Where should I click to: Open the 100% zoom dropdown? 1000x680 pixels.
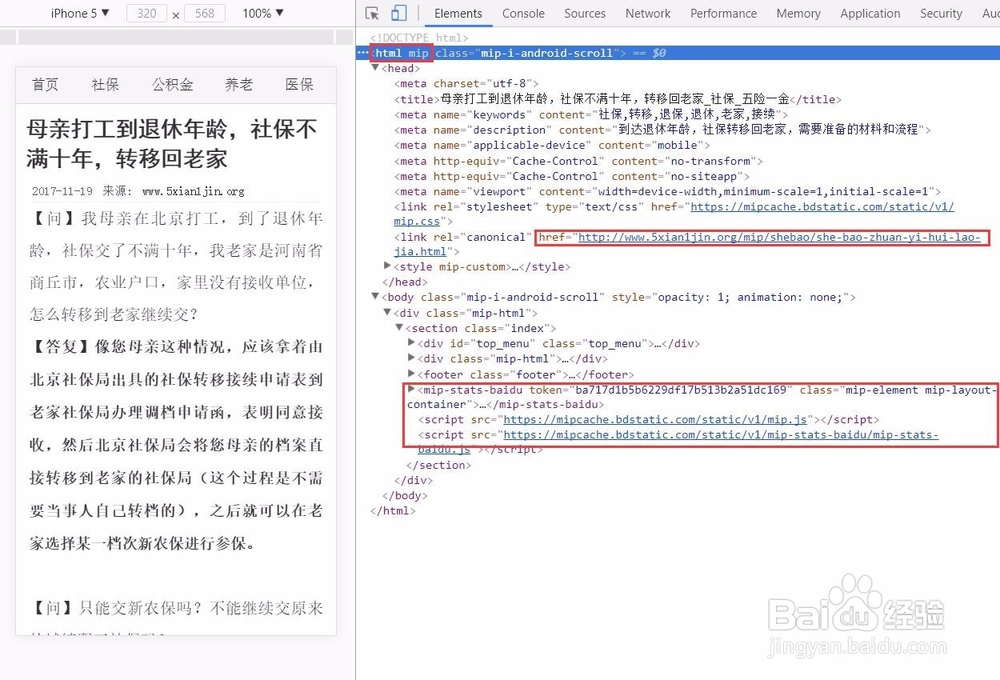click(262, 12)
